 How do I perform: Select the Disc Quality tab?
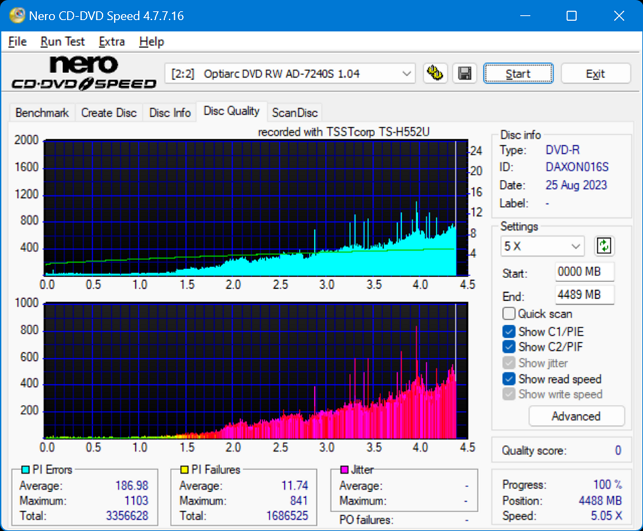tap(232, 111)
